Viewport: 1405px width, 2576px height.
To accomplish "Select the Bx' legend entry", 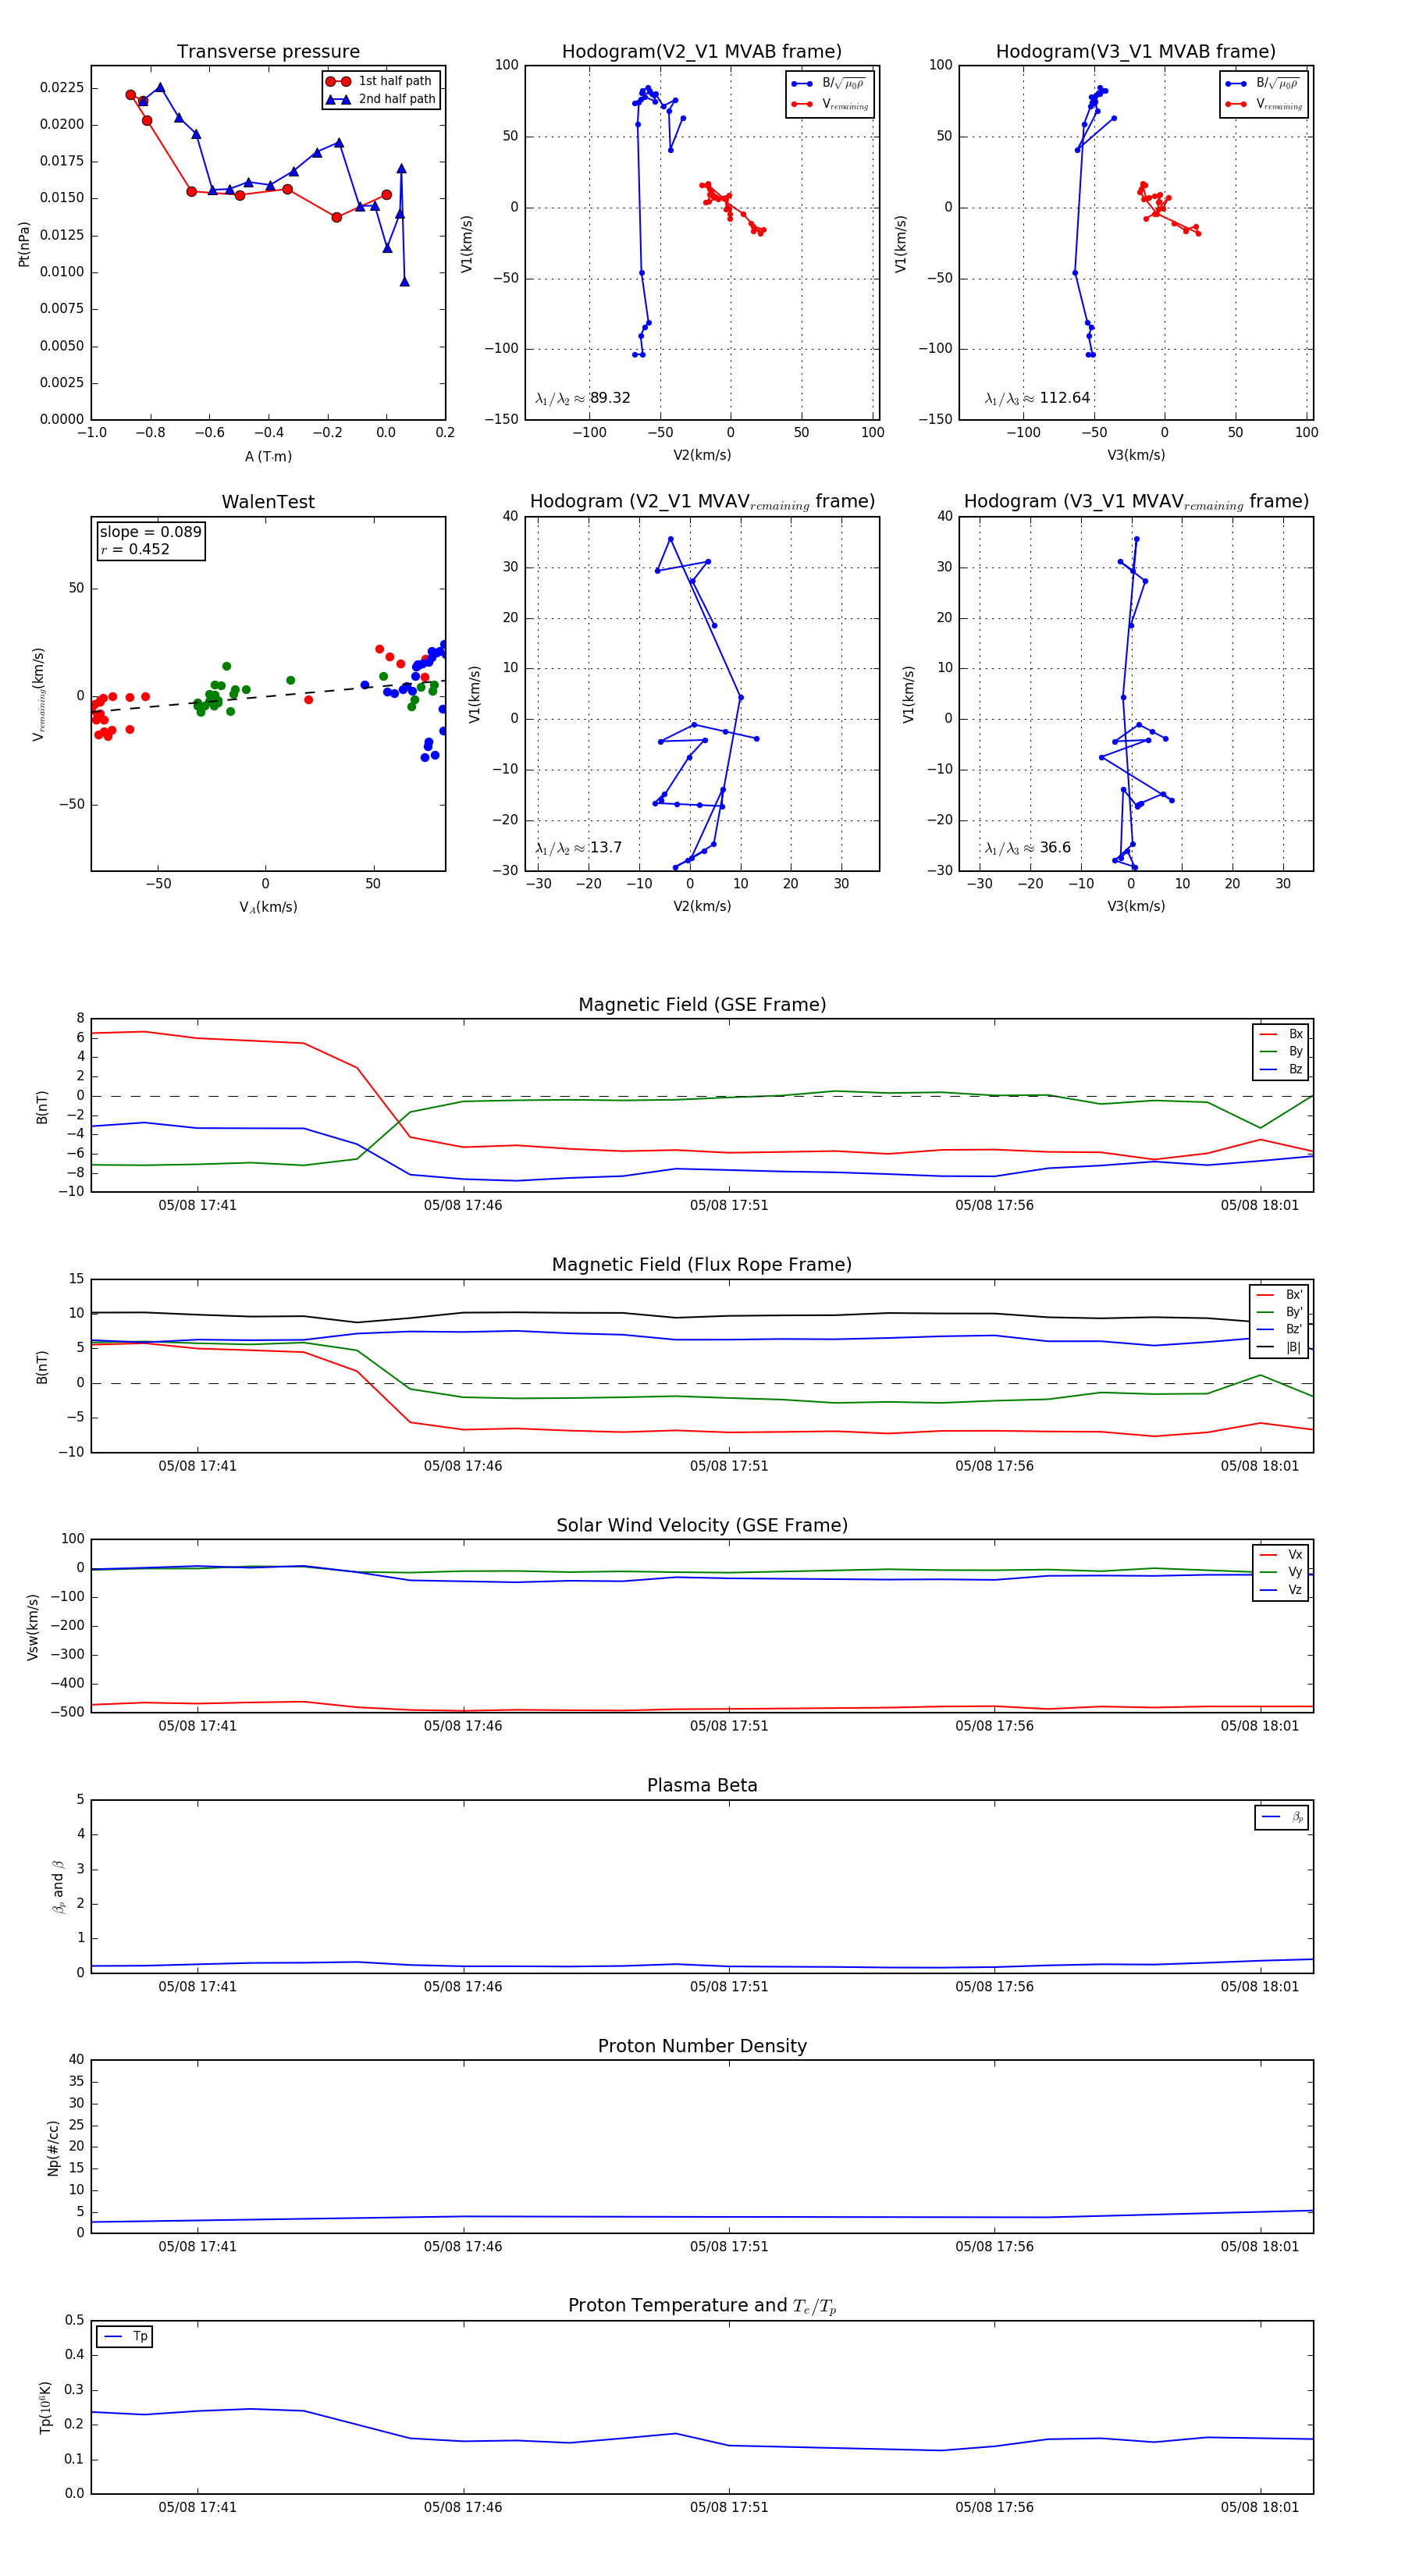I will coord(1280,1294).
